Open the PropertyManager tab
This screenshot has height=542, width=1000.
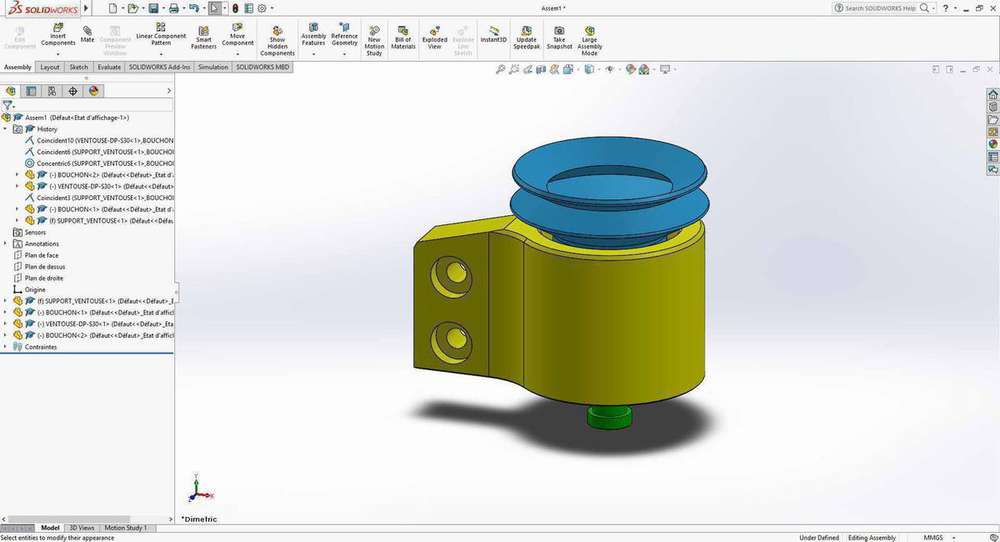(x=31, y=91)
